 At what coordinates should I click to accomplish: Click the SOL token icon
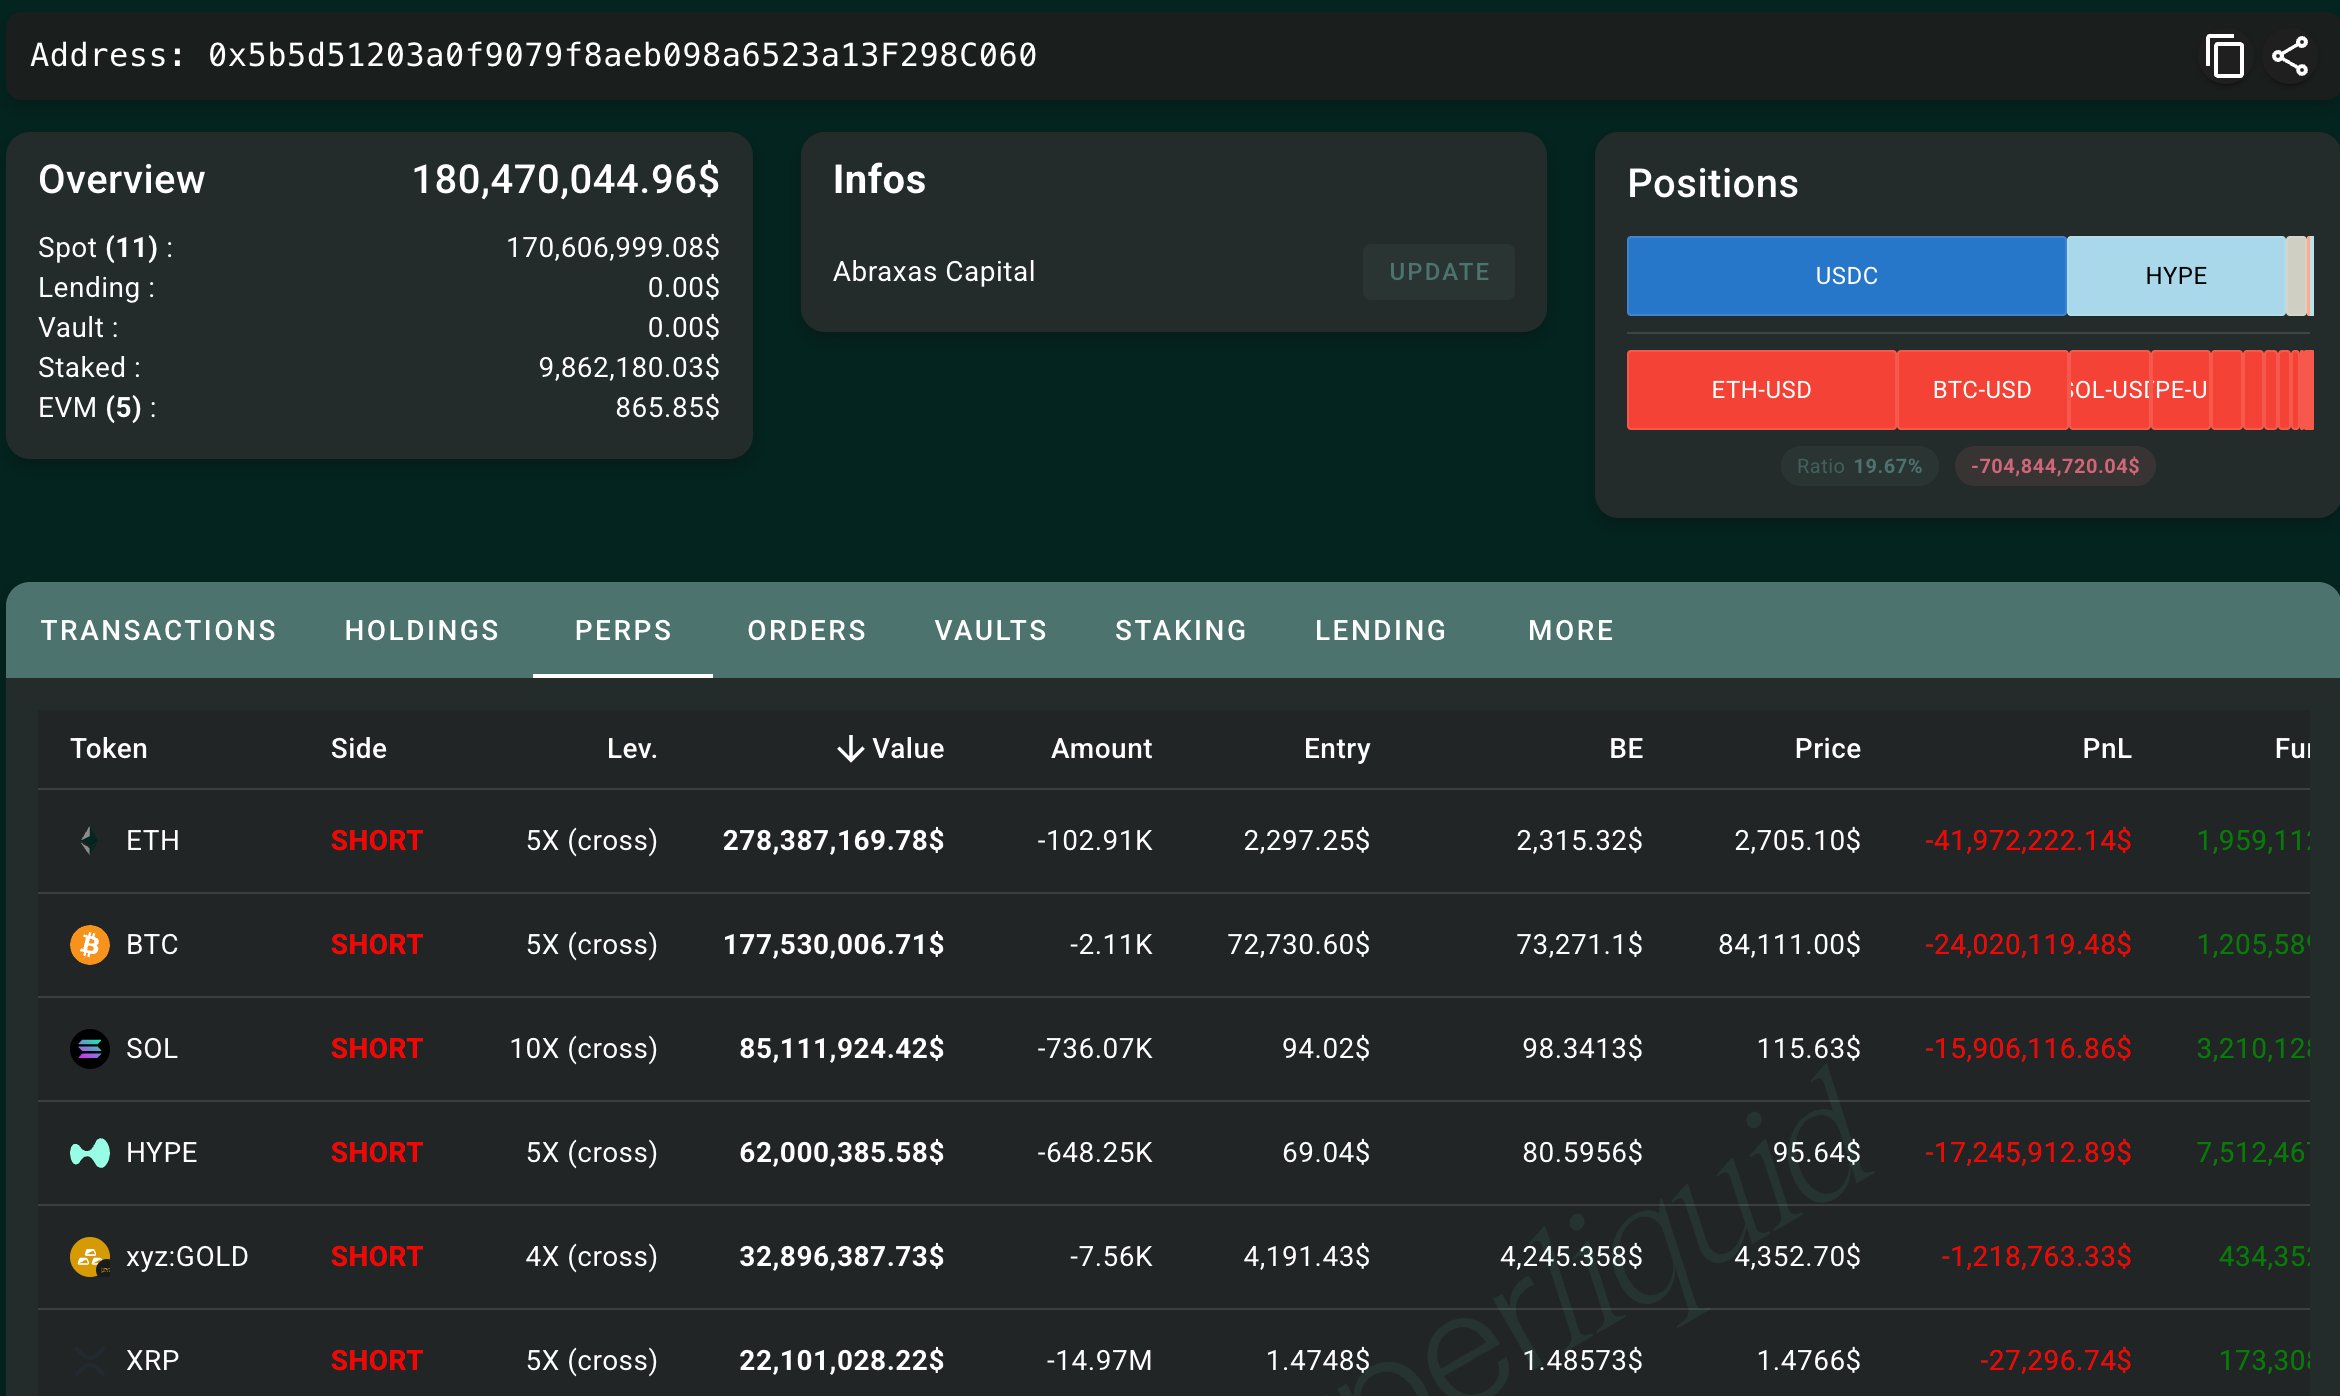coord(89,1049)
